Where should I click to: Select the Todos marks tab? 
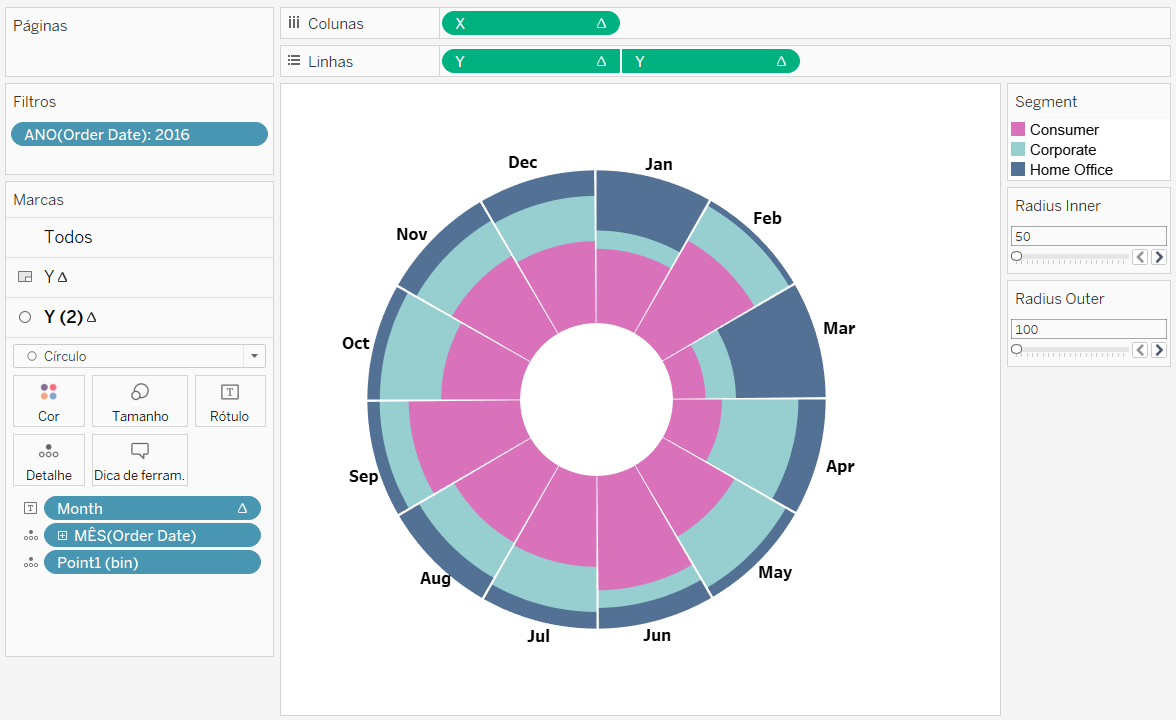140,237
